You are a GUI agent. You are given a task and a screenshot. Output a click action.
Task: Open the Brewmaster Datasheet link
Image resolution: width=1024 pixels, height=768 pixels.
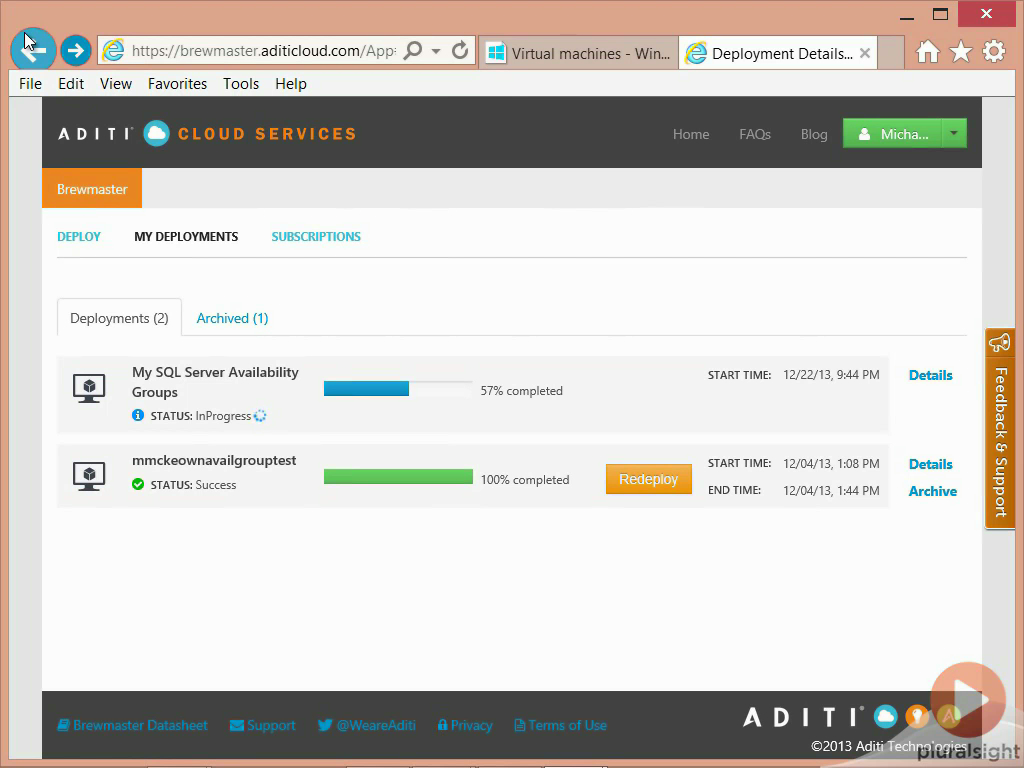click(x=133, y=725)
